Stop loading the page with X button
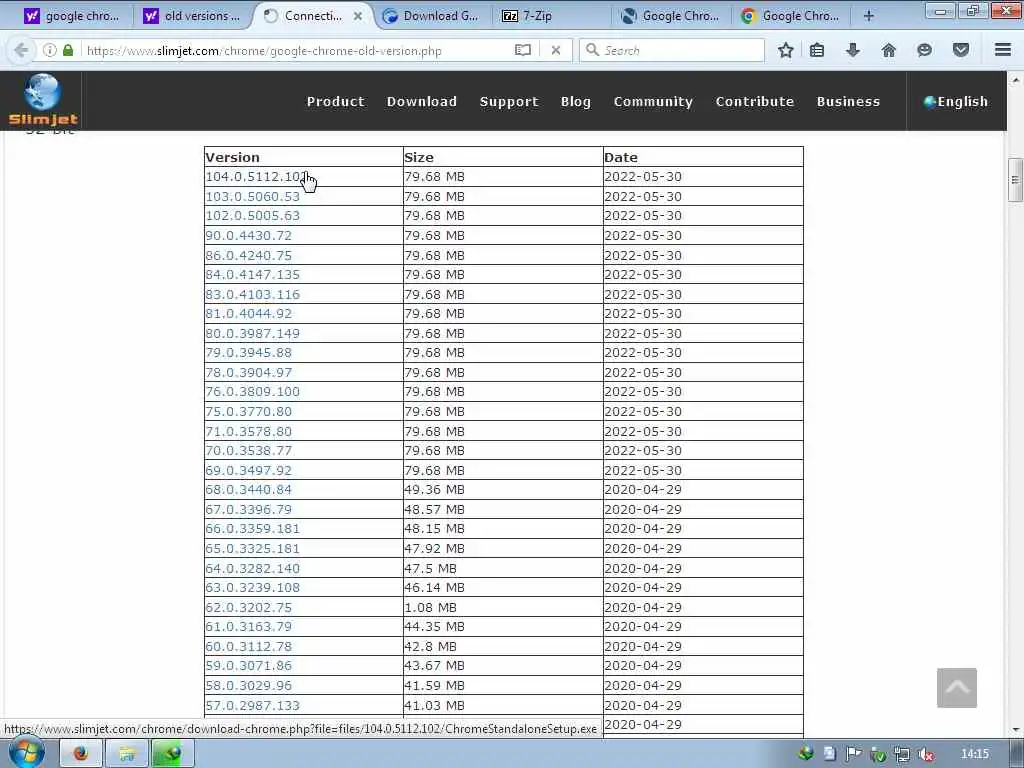 pyautogui.click(x=556, y=50)
